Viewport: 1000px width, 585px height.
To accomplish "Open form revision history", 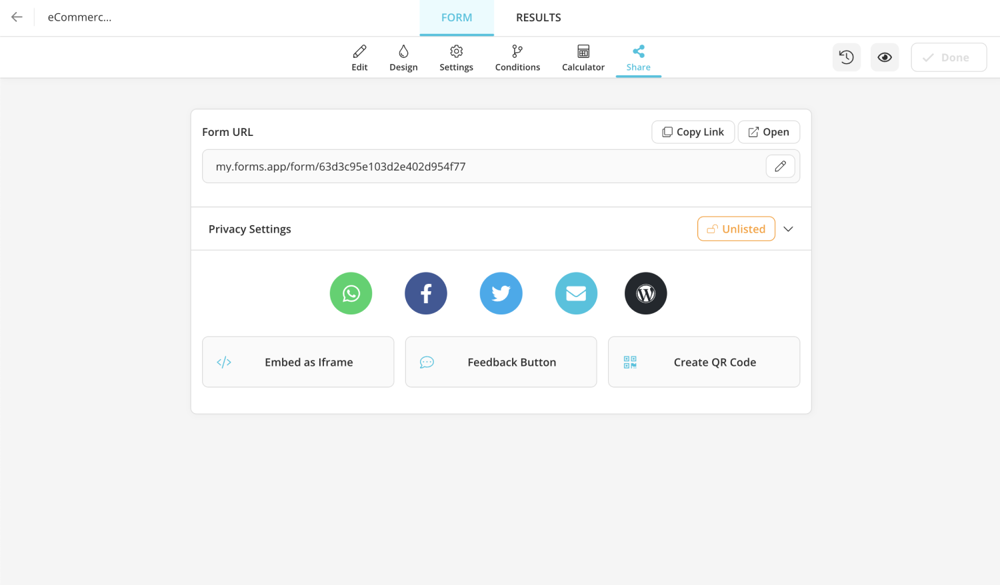I will 846,58.
